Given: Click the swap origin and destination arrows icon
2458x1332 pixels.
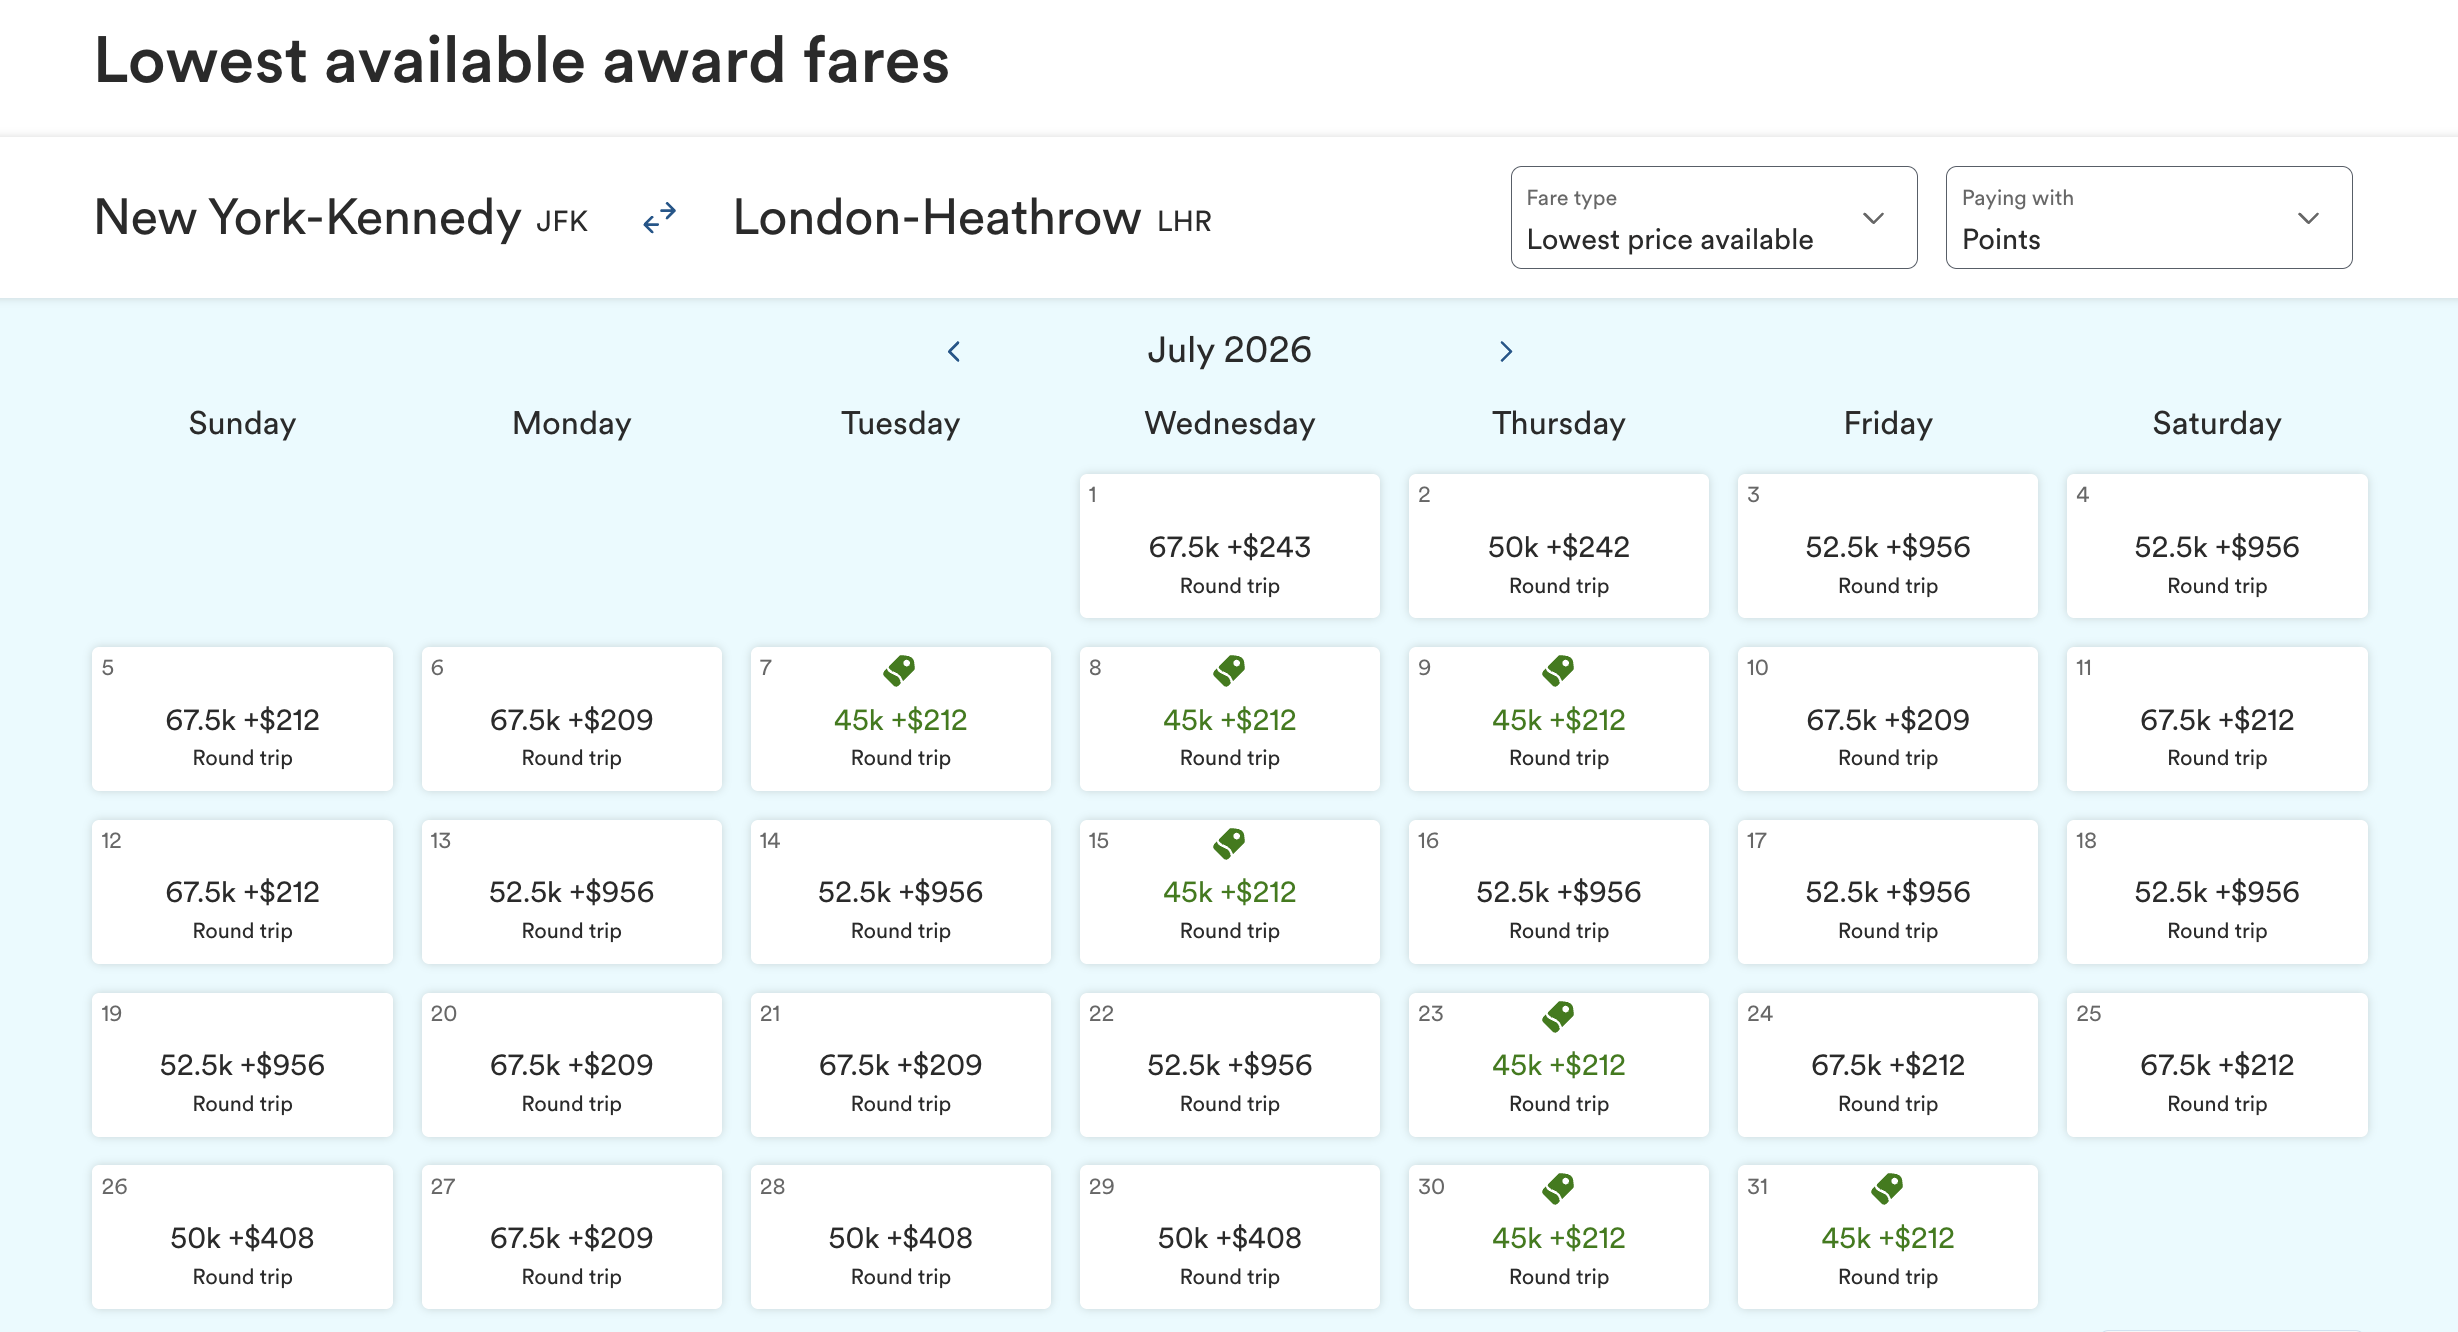Looking at the screenshot, I should pyautogui.click(x=659, y=217).
